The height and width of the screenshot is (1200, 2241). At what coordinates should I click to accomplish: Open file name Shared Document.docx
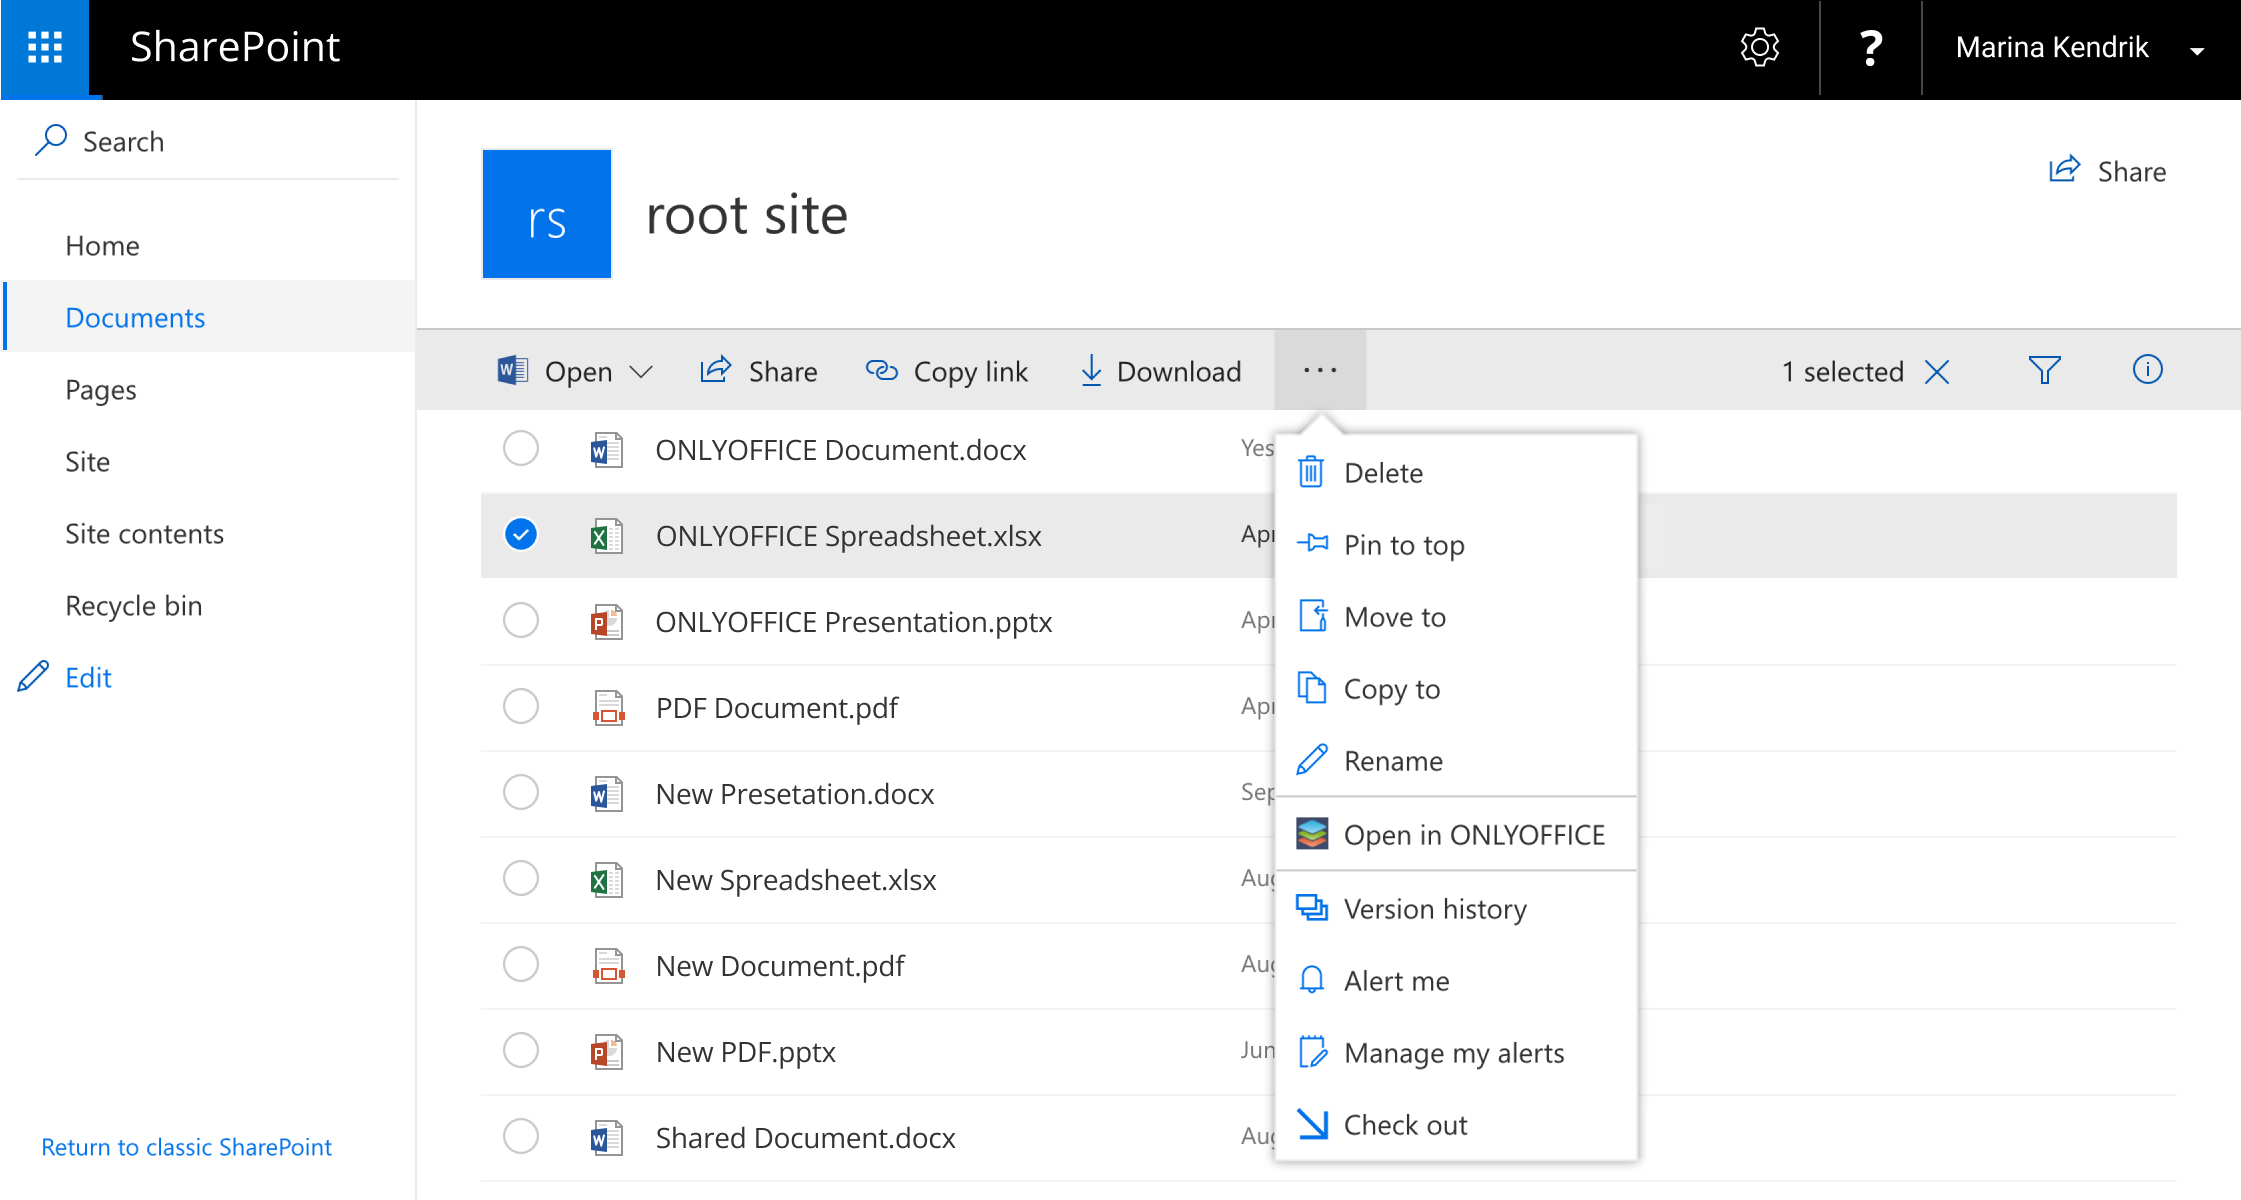click(806, 1138)
